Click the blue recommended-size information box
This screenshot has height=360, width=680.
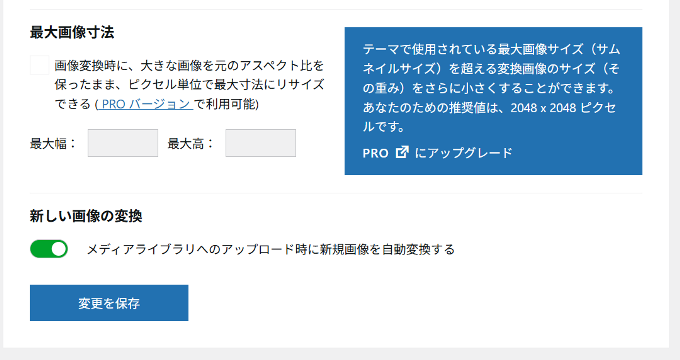pos(493,101)
